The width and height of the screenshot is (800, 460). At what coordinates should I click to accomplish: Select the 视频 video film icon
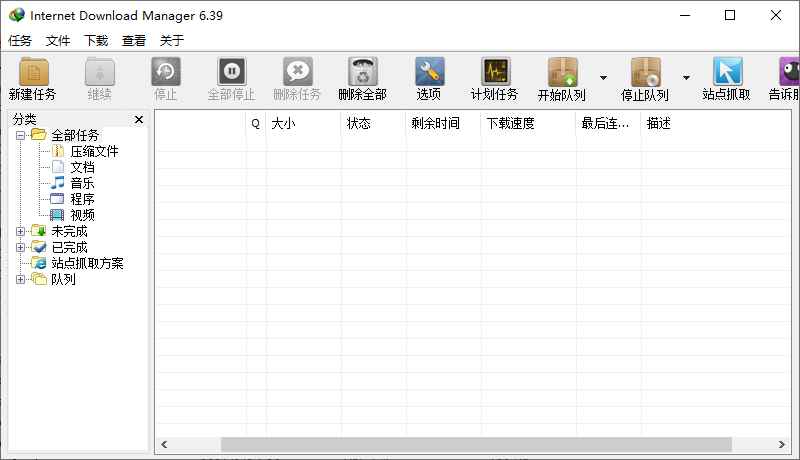coord(57,215)
